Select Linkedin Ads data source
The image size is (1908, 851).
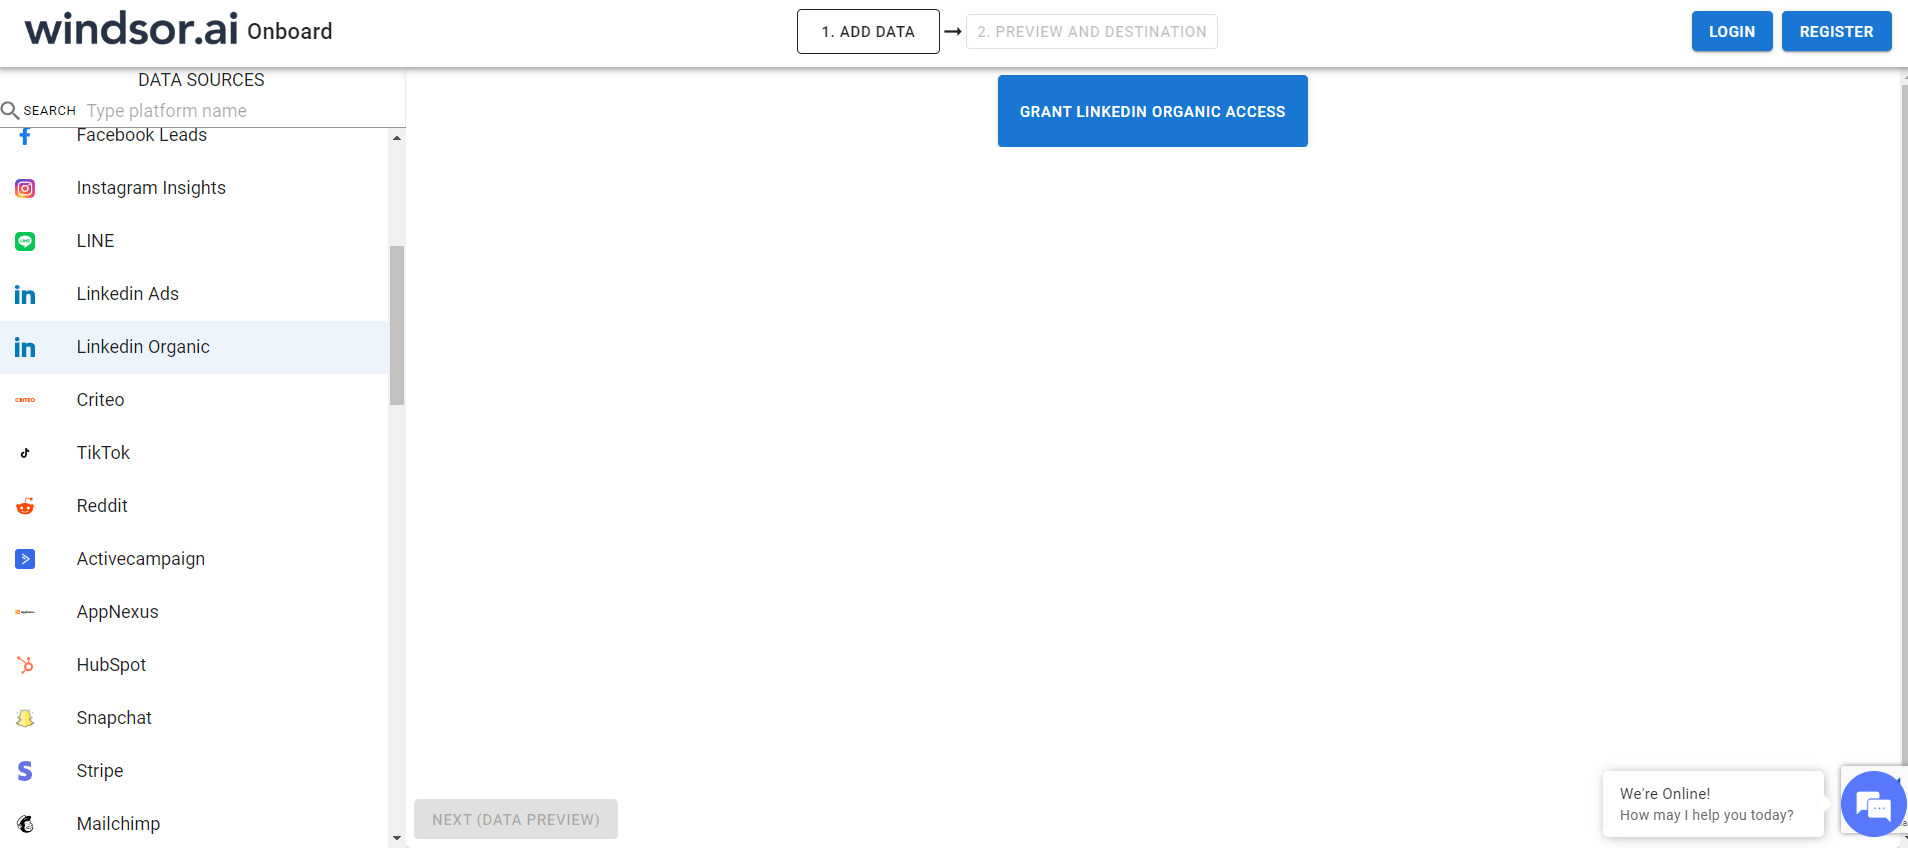(194, 294)
